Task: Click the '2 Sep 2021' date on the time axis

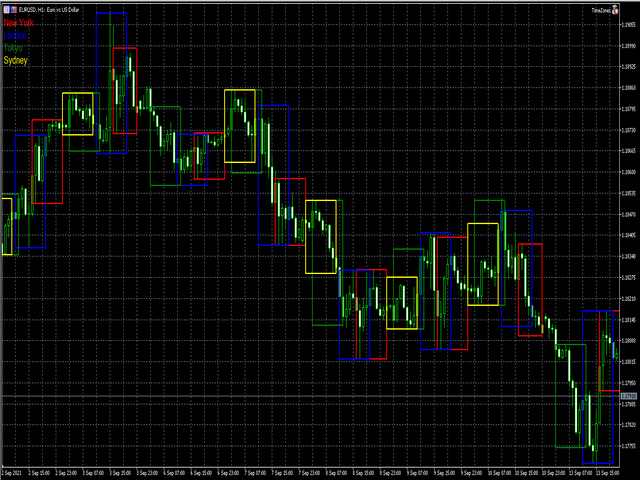Action: [11, 473]
